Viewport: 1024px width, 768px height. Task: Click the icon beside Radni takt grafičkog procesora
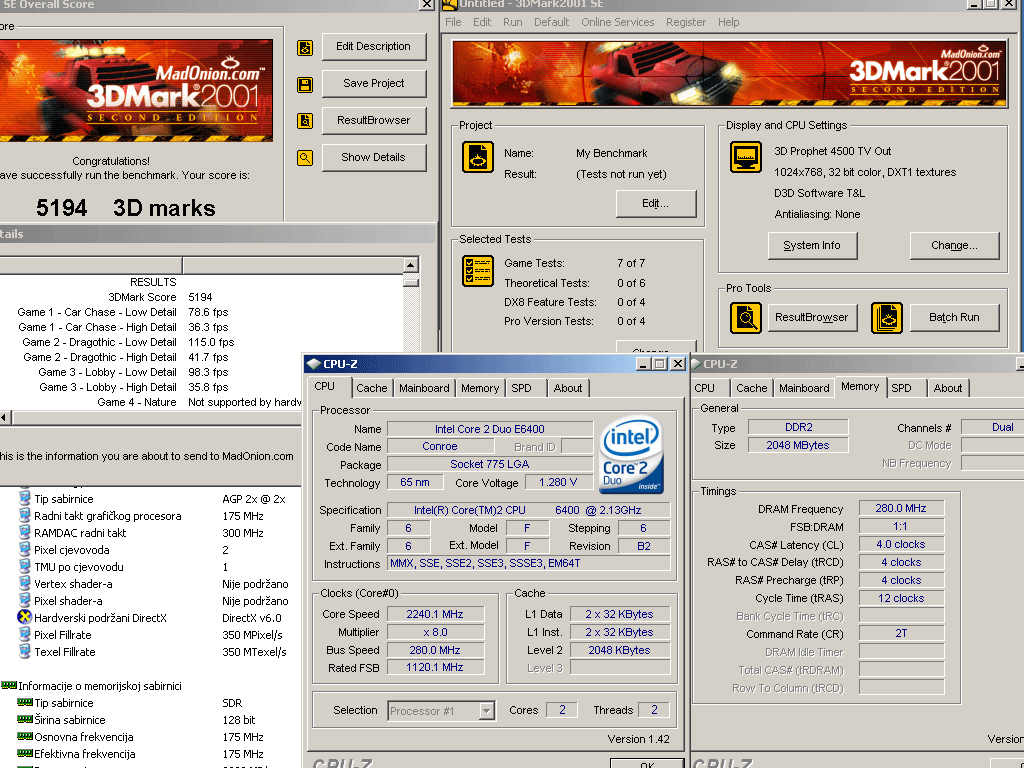pos(25,515)
